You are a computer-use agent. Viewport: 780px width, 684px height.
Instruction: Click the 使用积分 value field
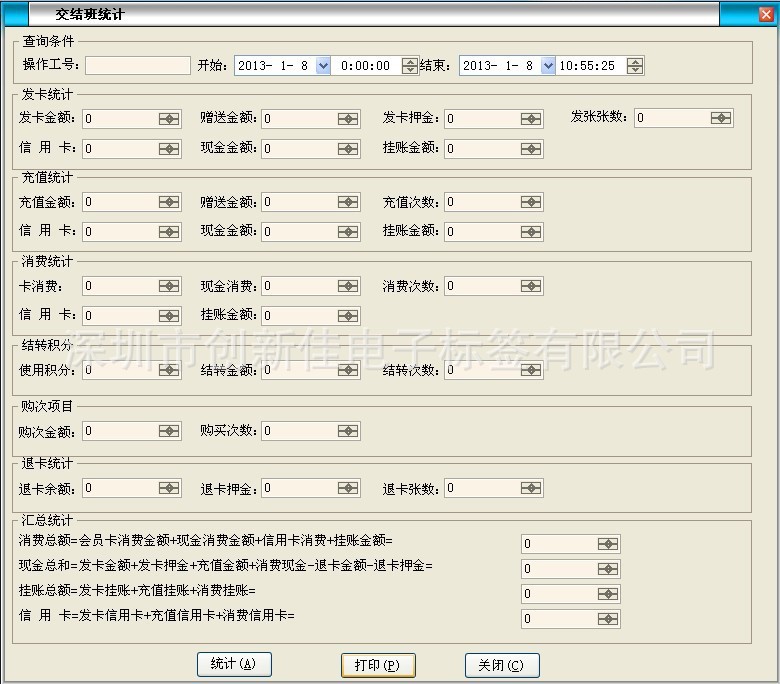tap(119, 371)
